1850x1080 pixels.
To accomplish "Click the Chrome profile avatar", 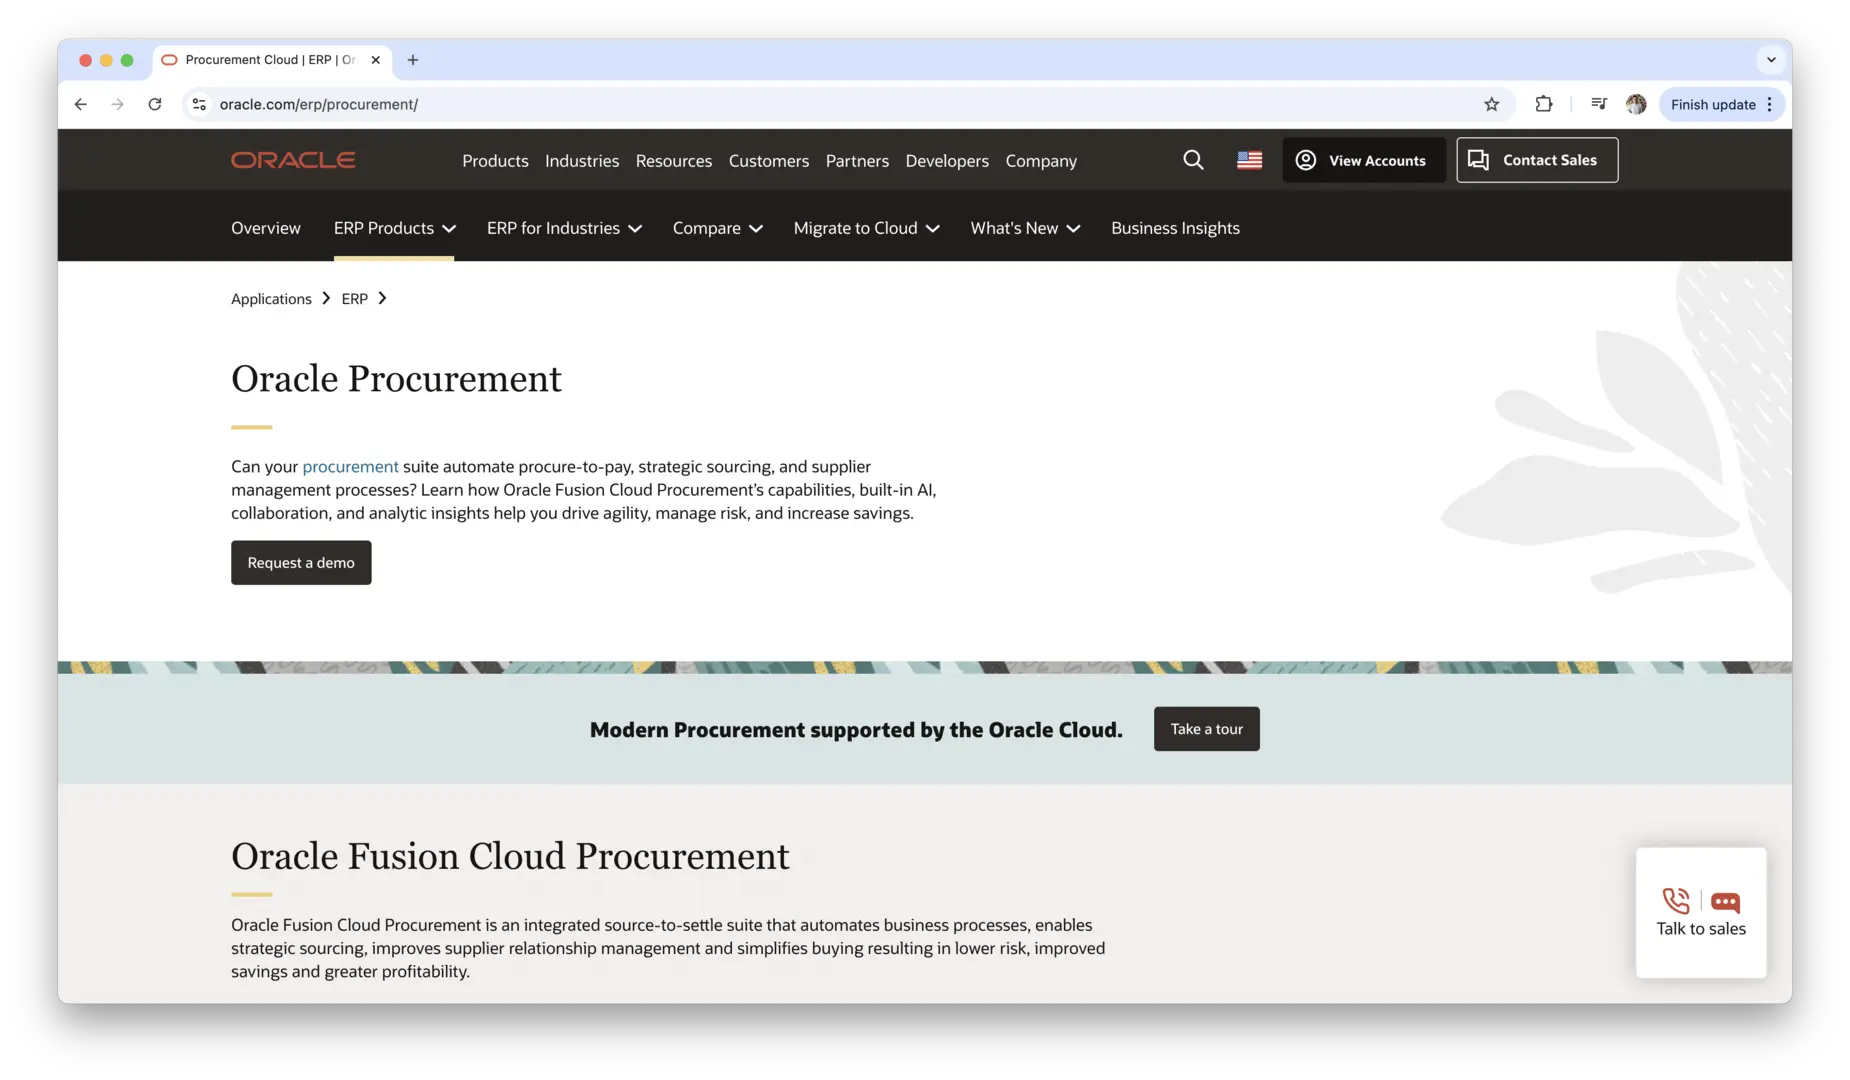I will point(1636,104).
